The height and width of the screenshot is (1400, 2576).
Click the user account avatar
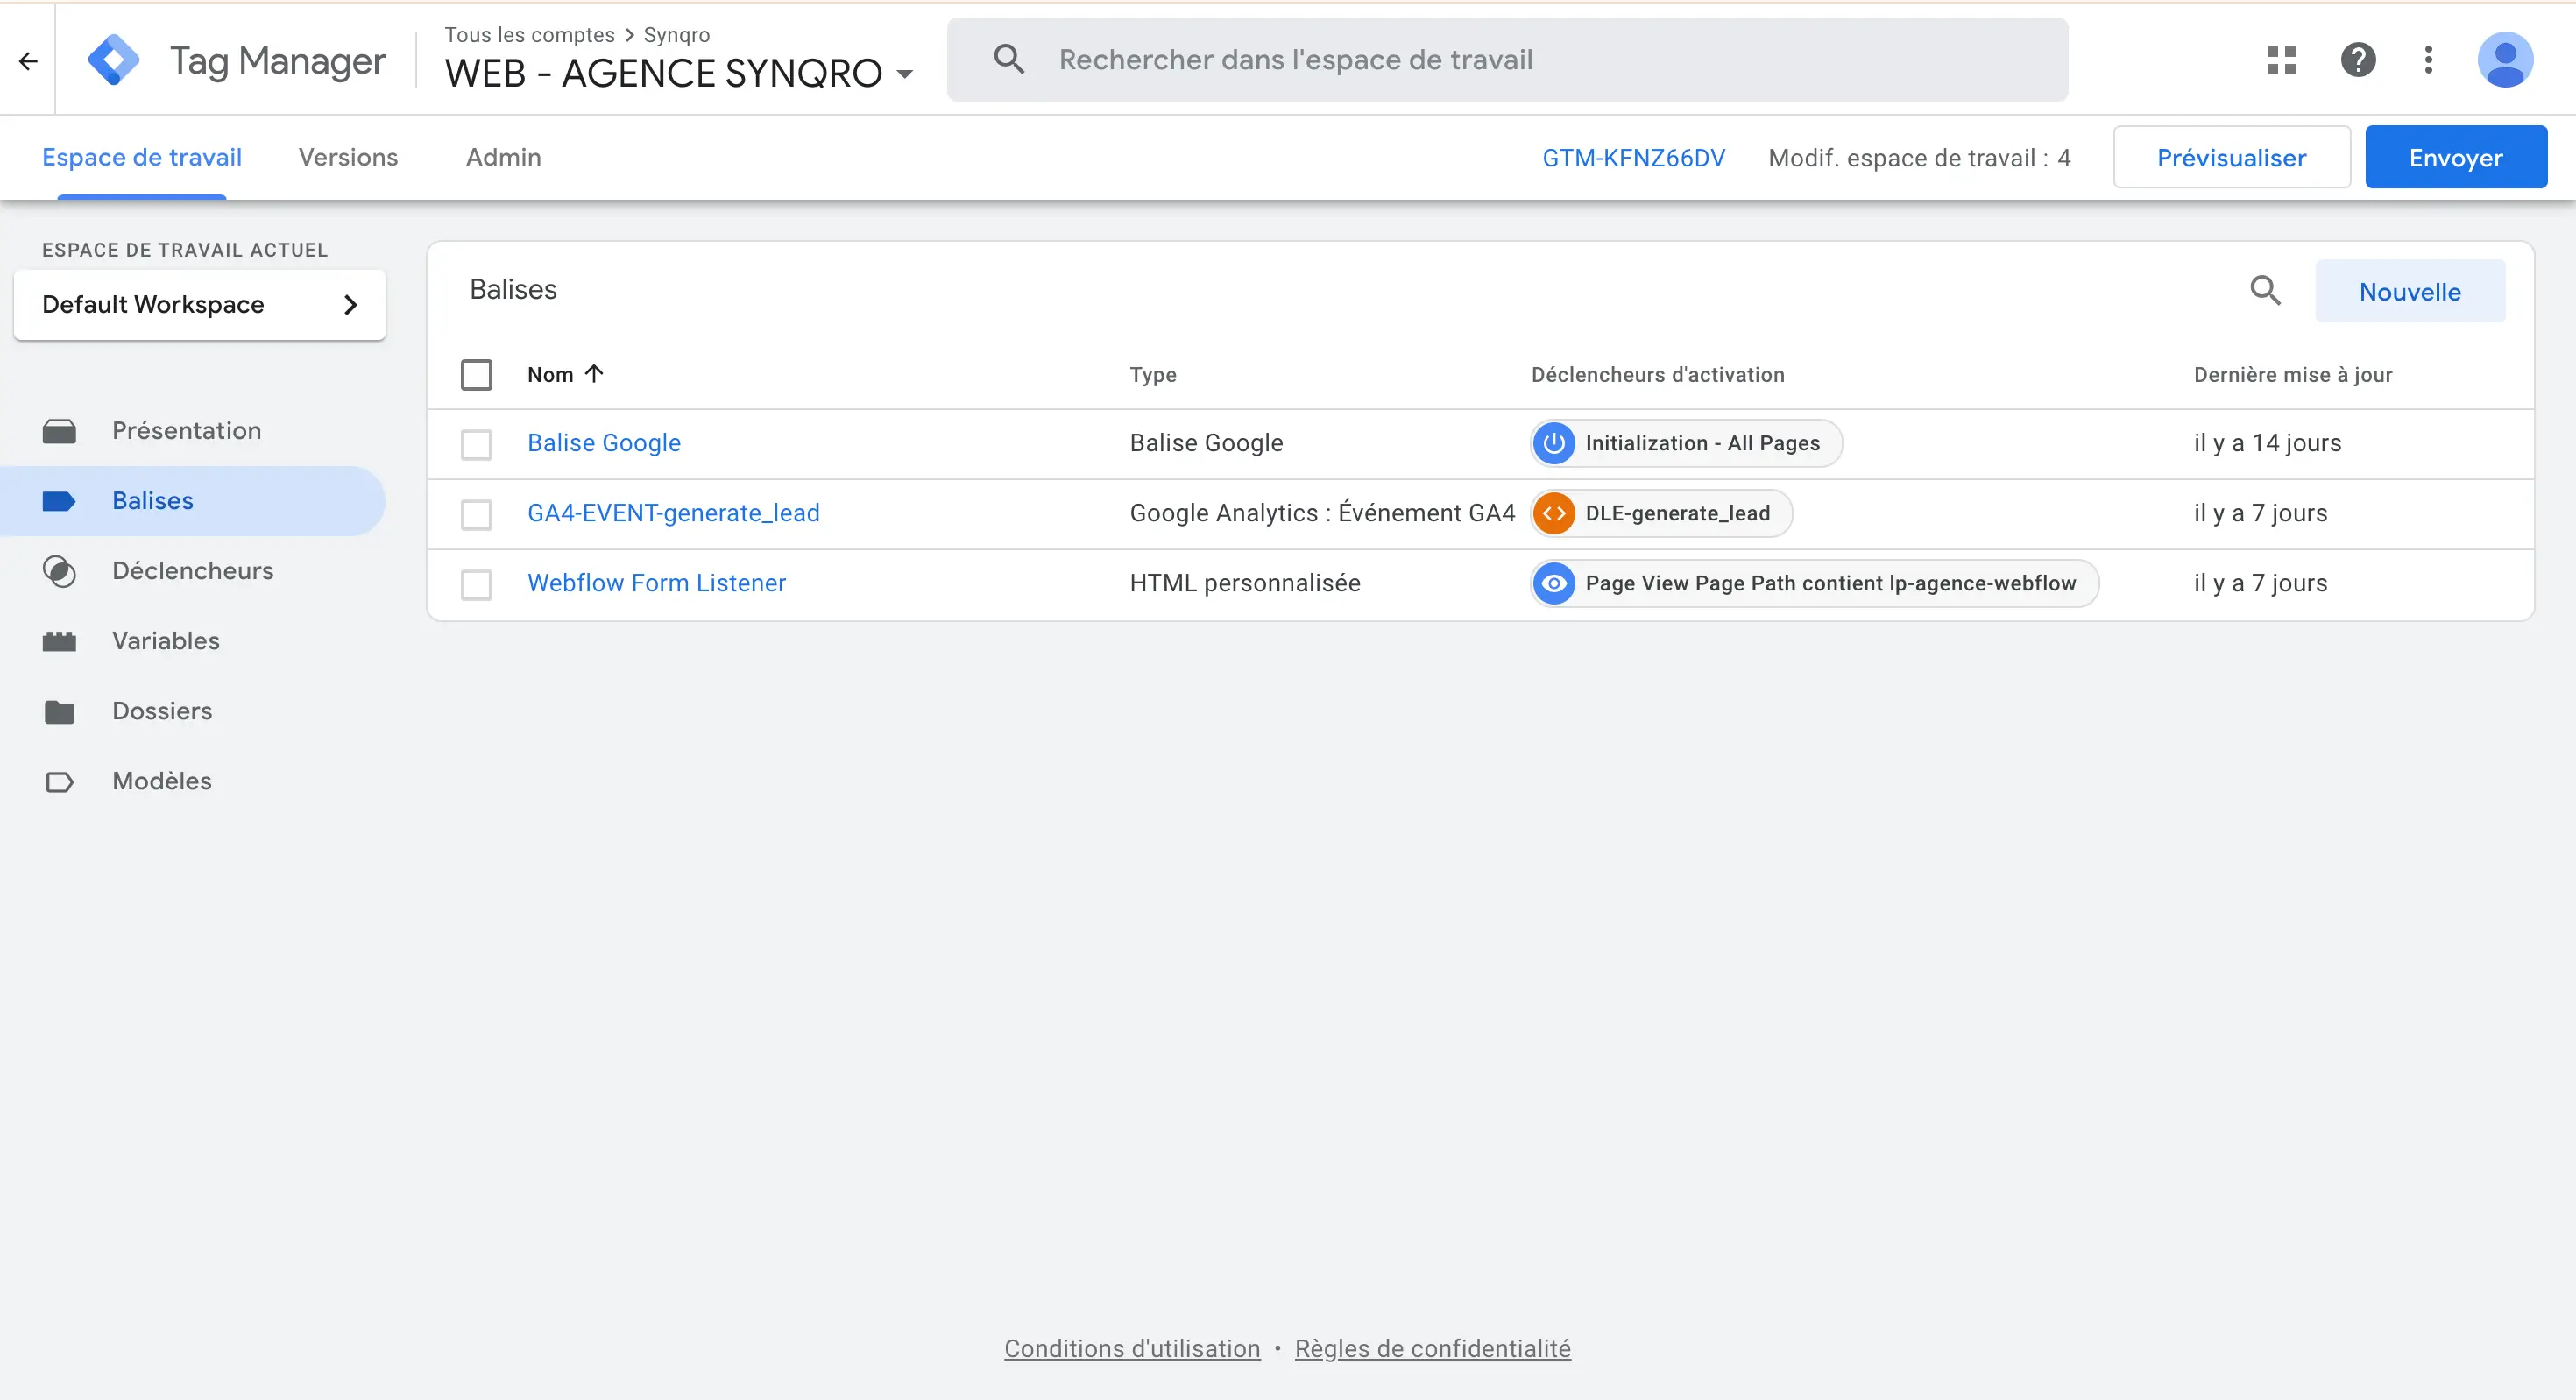(2505, 60)
